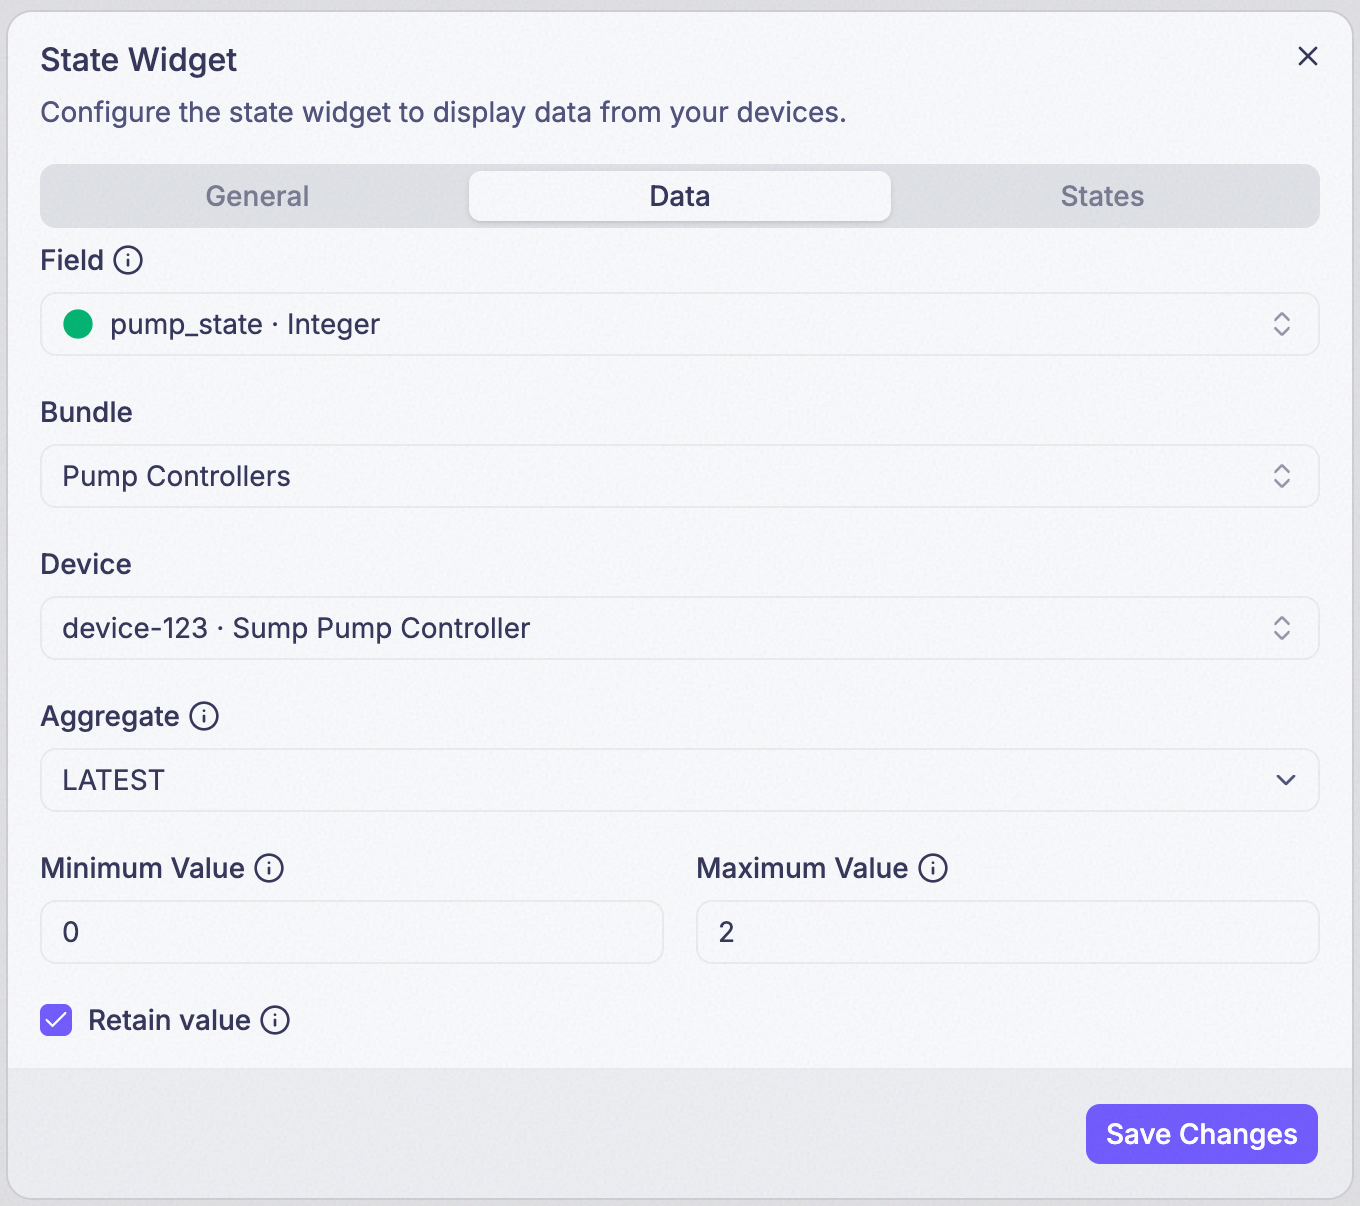Click the Minimum Value input field
Image resolution: width=1360 pixels, height=1206 pixels.
click(352, 932)
